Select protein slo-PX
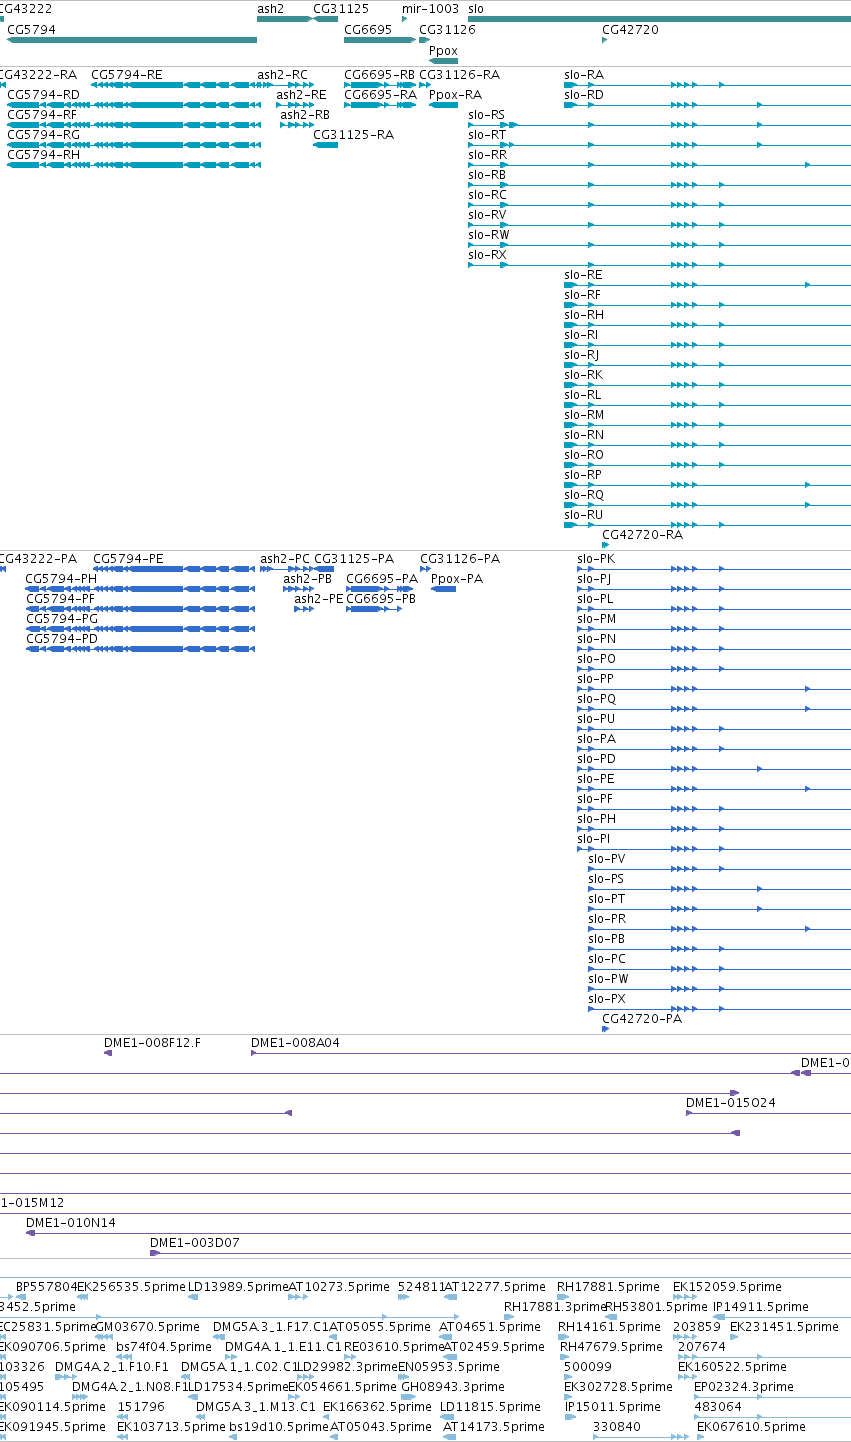 [x=607, y=999]
